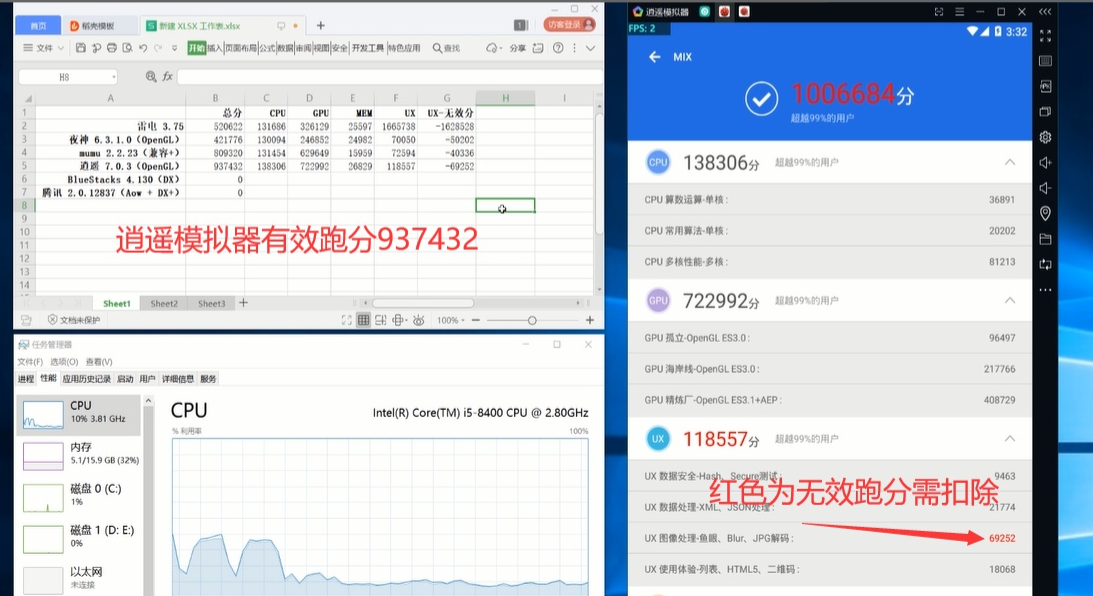This screenshot has width=1093, height=596.
Task: Click emulator more options ellipsis icon
Action: (1045, 290)
